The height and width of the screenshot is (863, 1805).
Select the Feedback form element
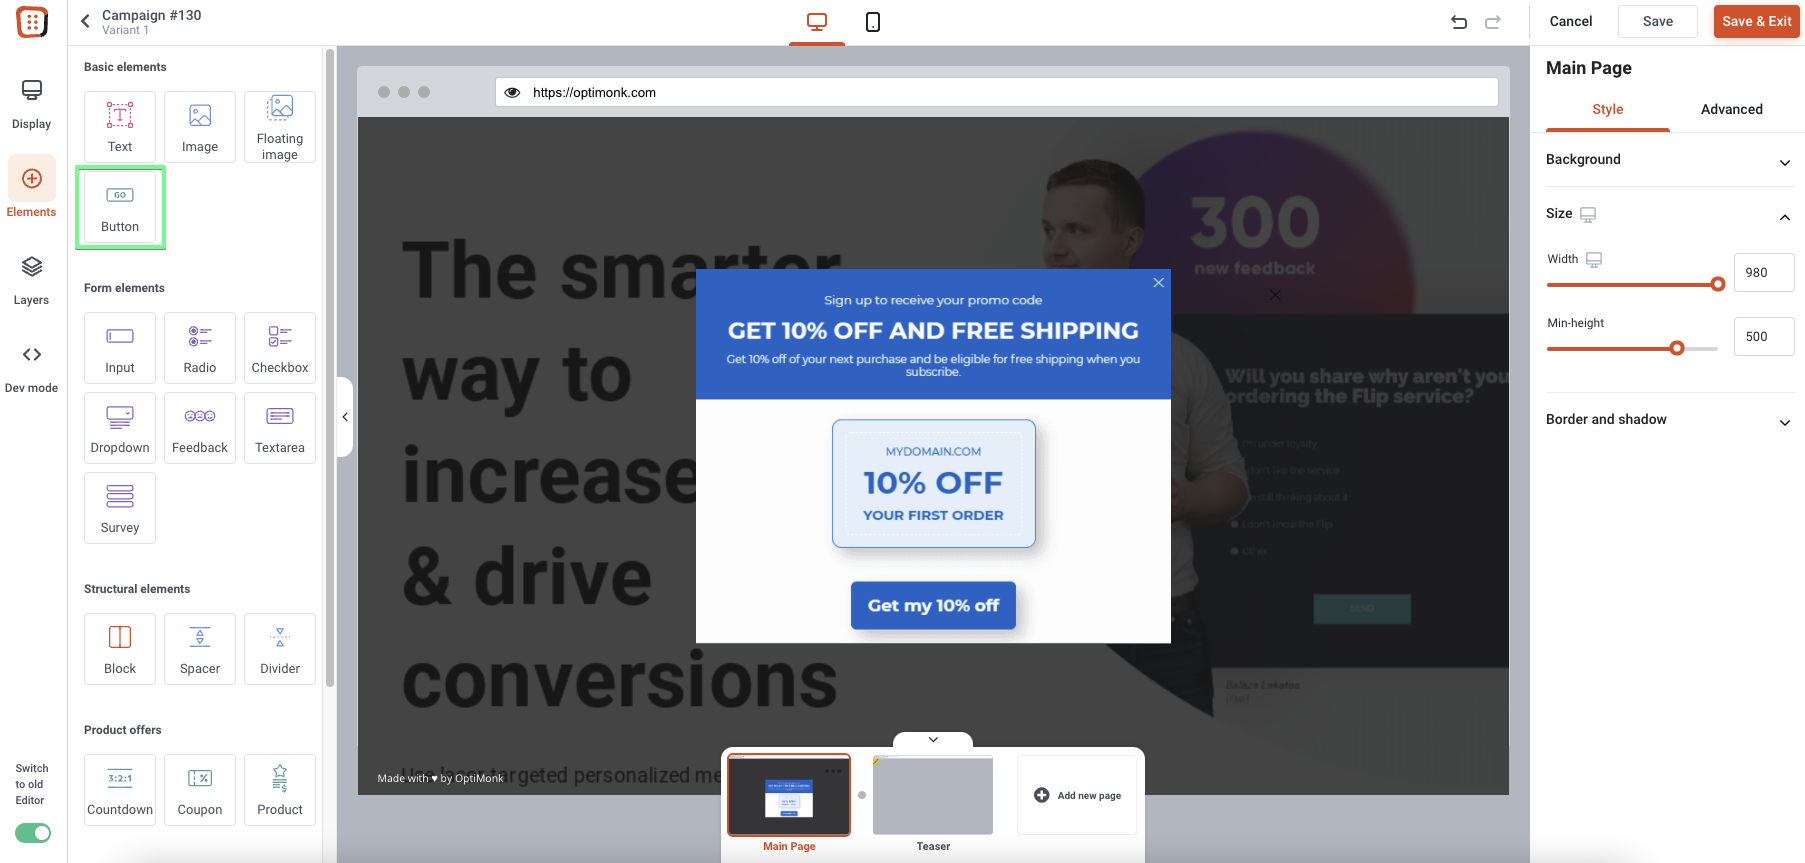point(200,428)
